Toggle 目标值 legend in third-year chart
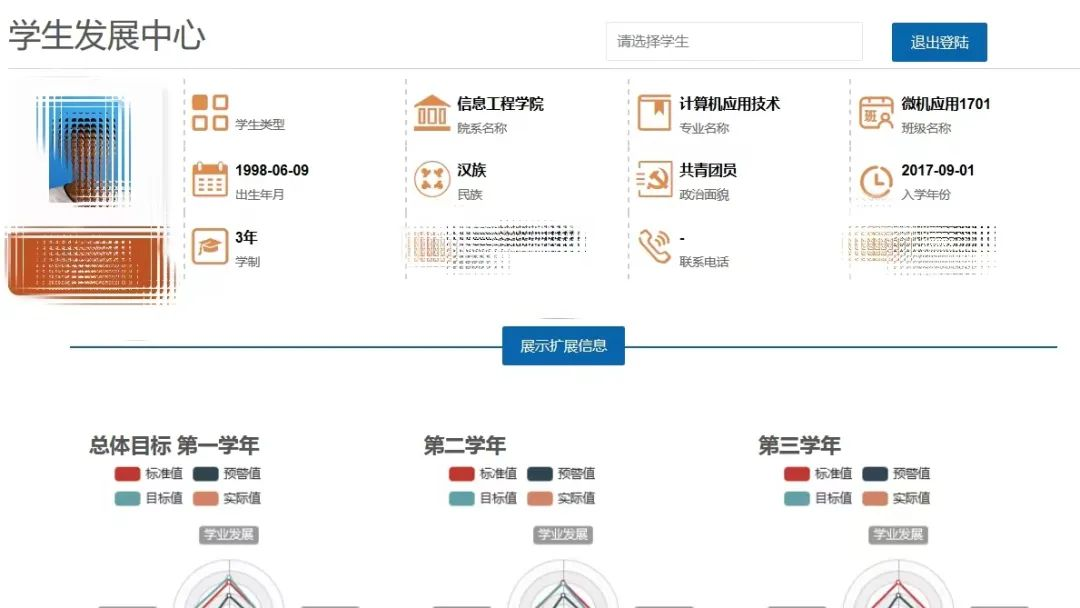 (817, 498)
